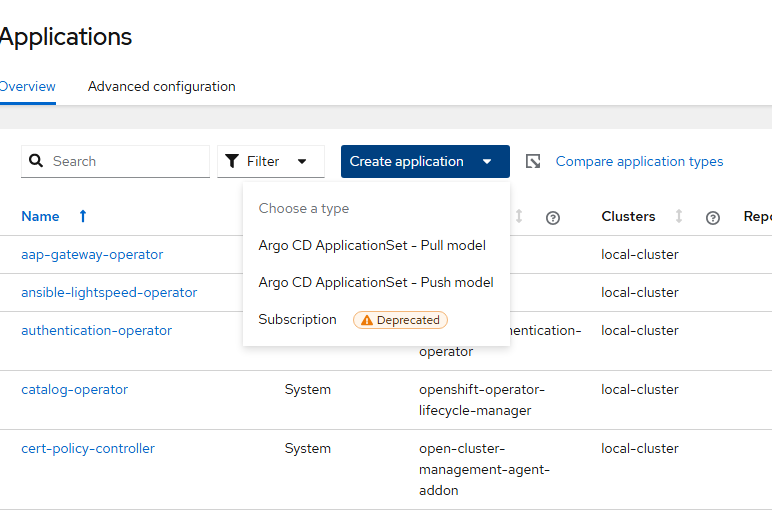Sort by Name using the arrow icon

click(x=83, y=216)
